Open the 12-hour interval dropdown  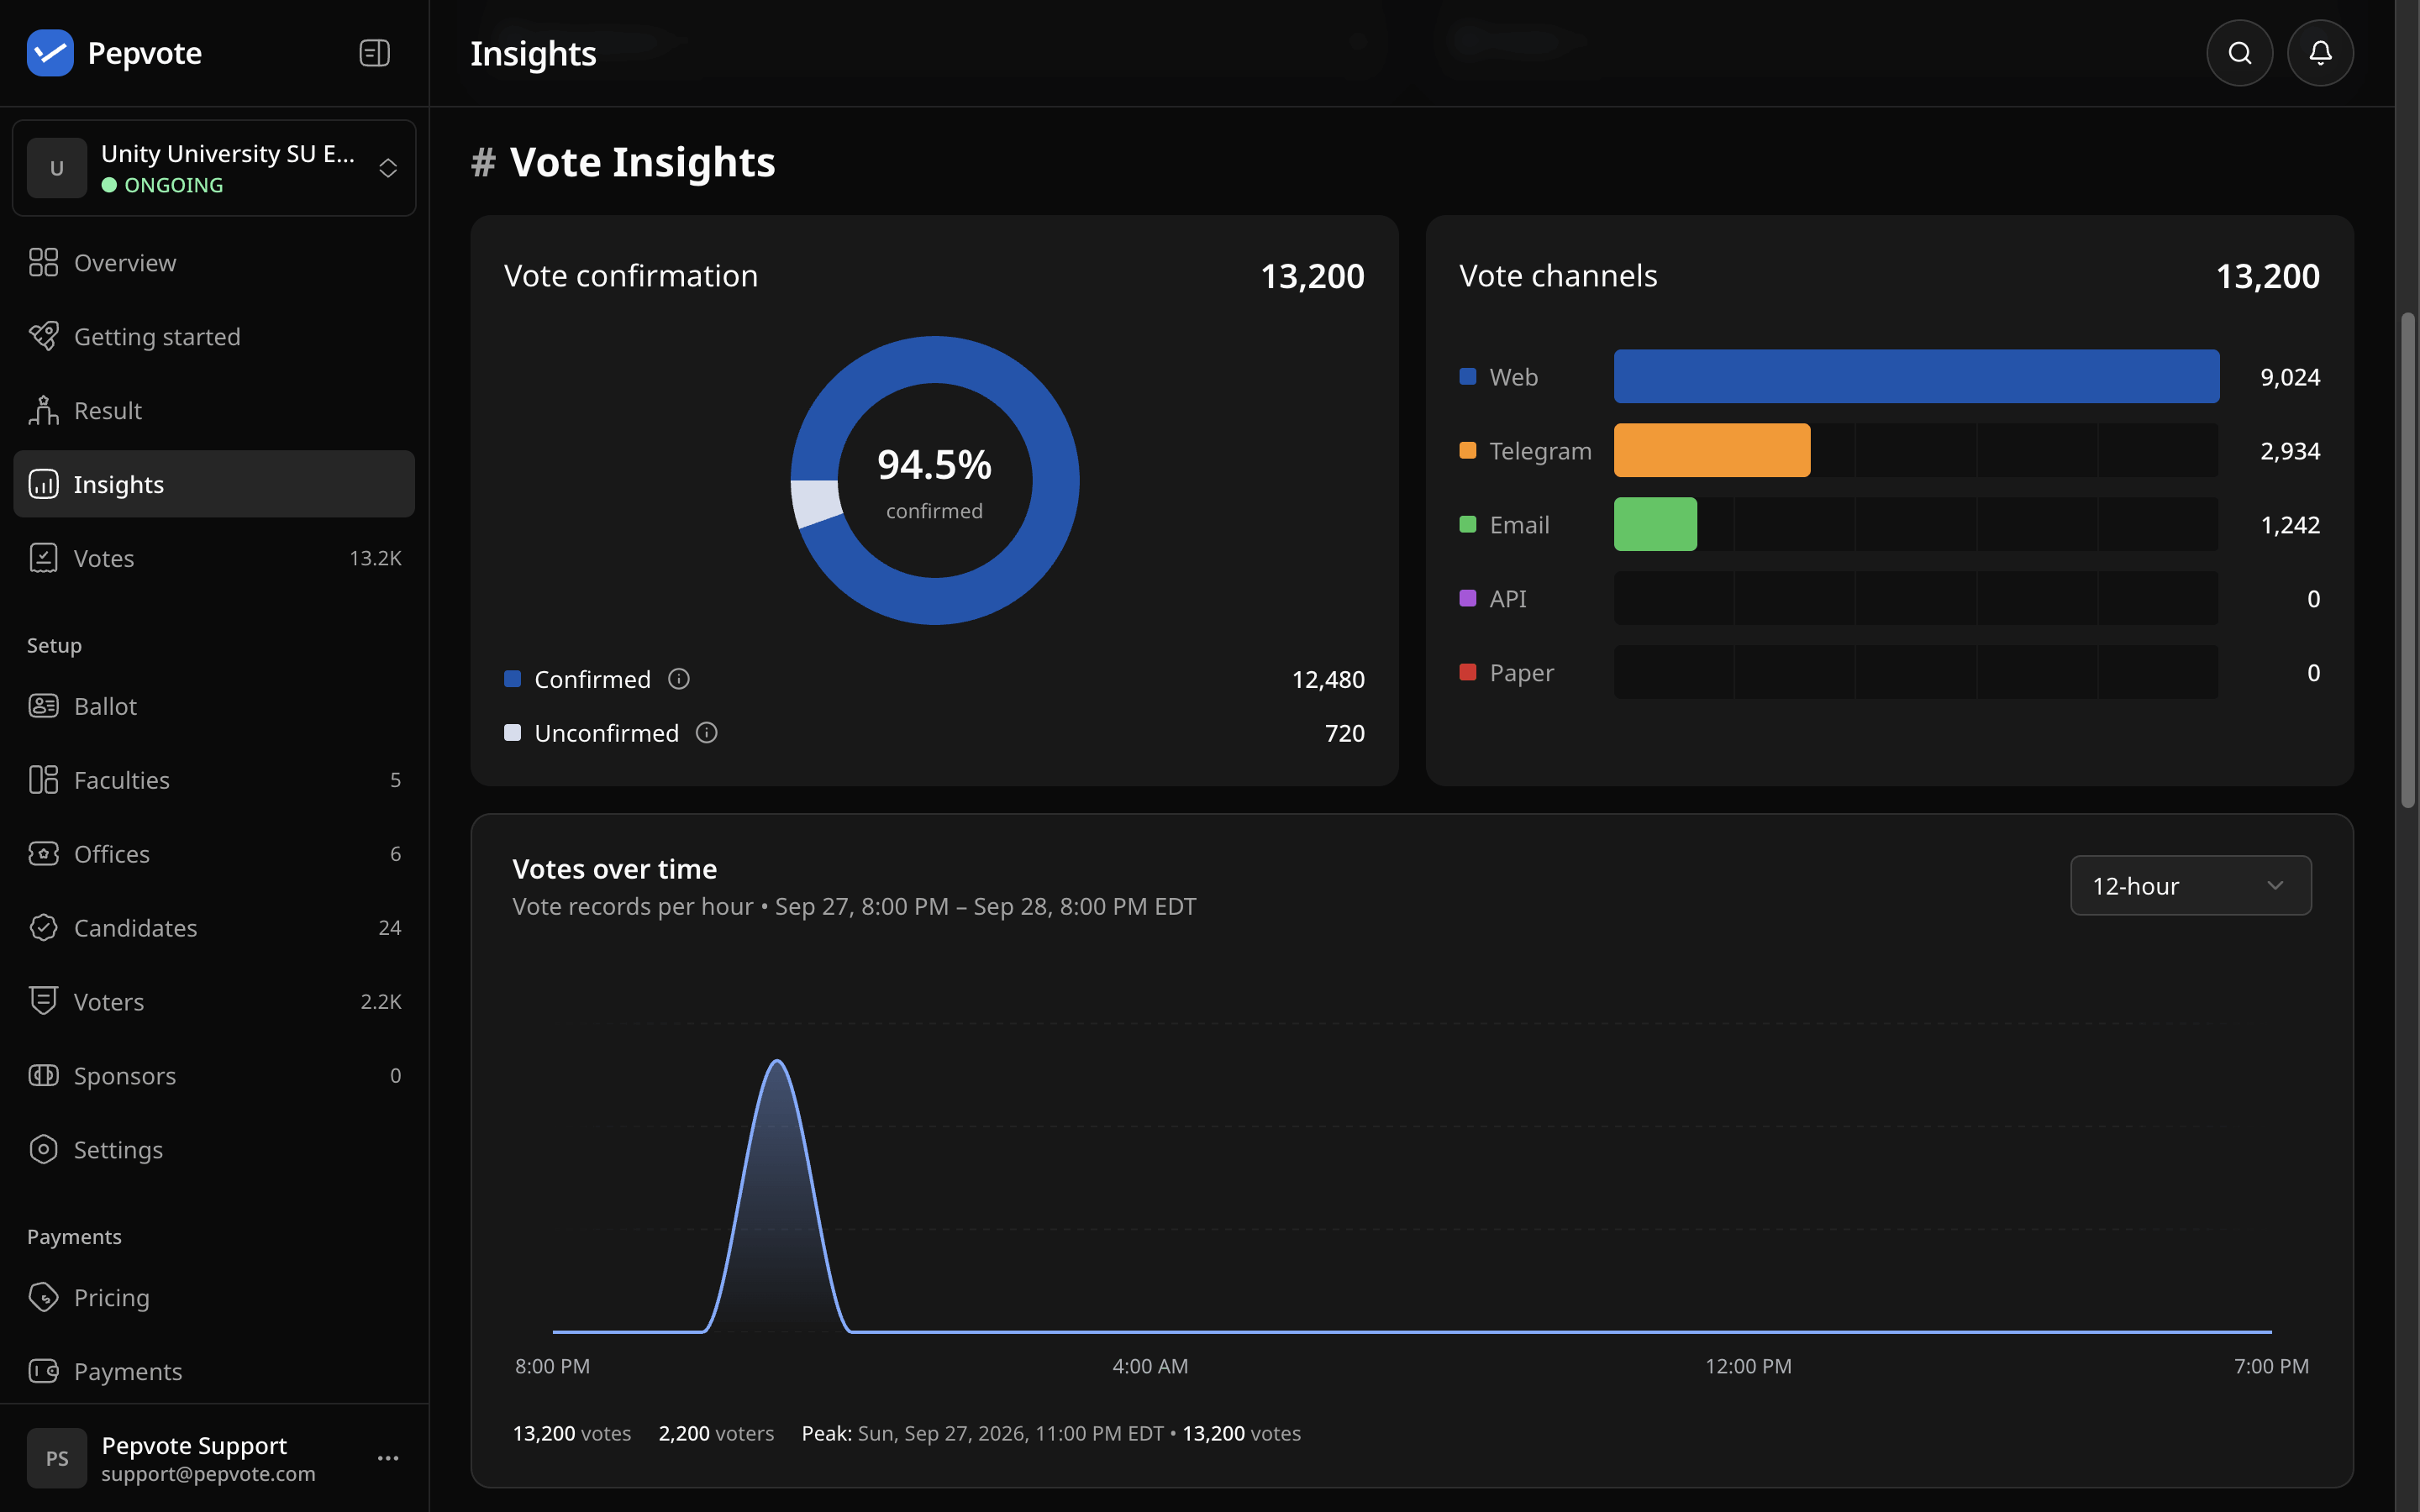[2190, 885]
